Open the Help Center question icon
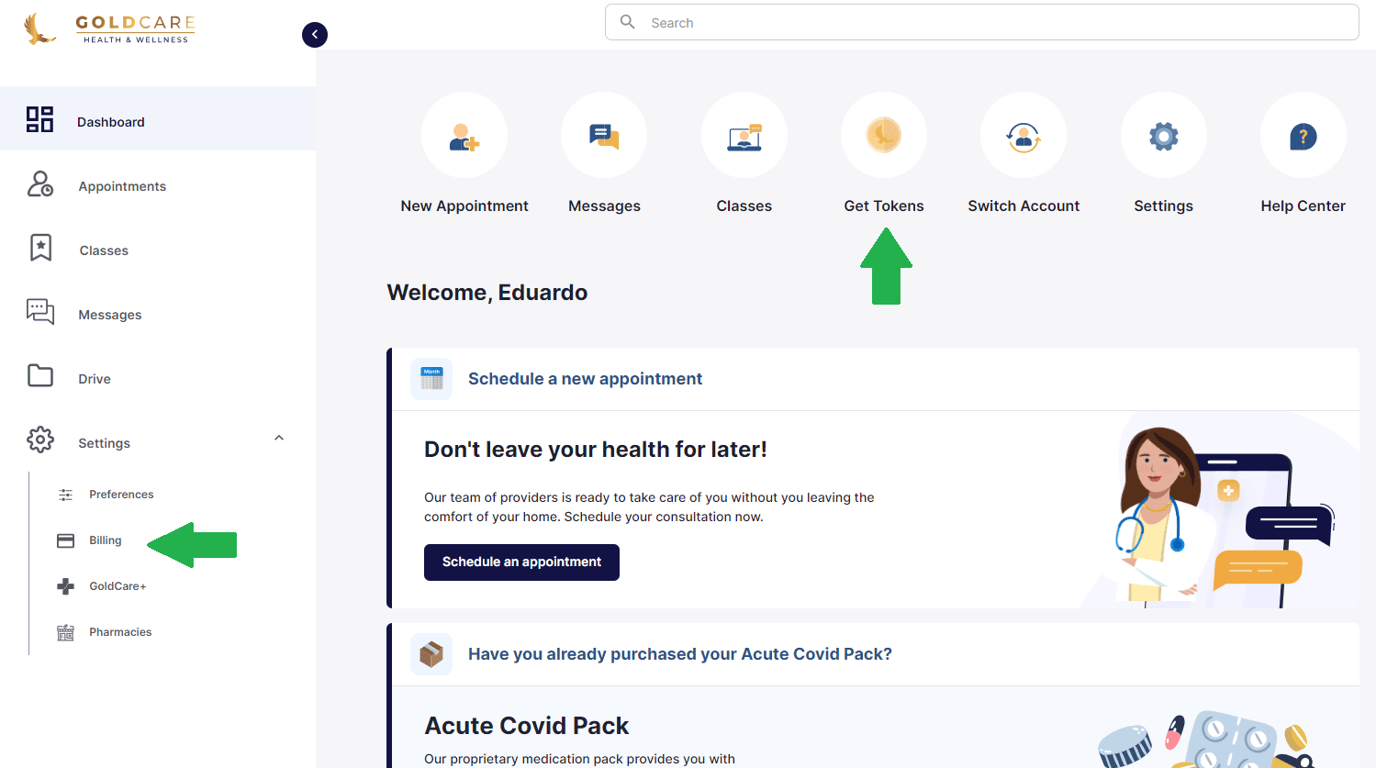 1303,136
